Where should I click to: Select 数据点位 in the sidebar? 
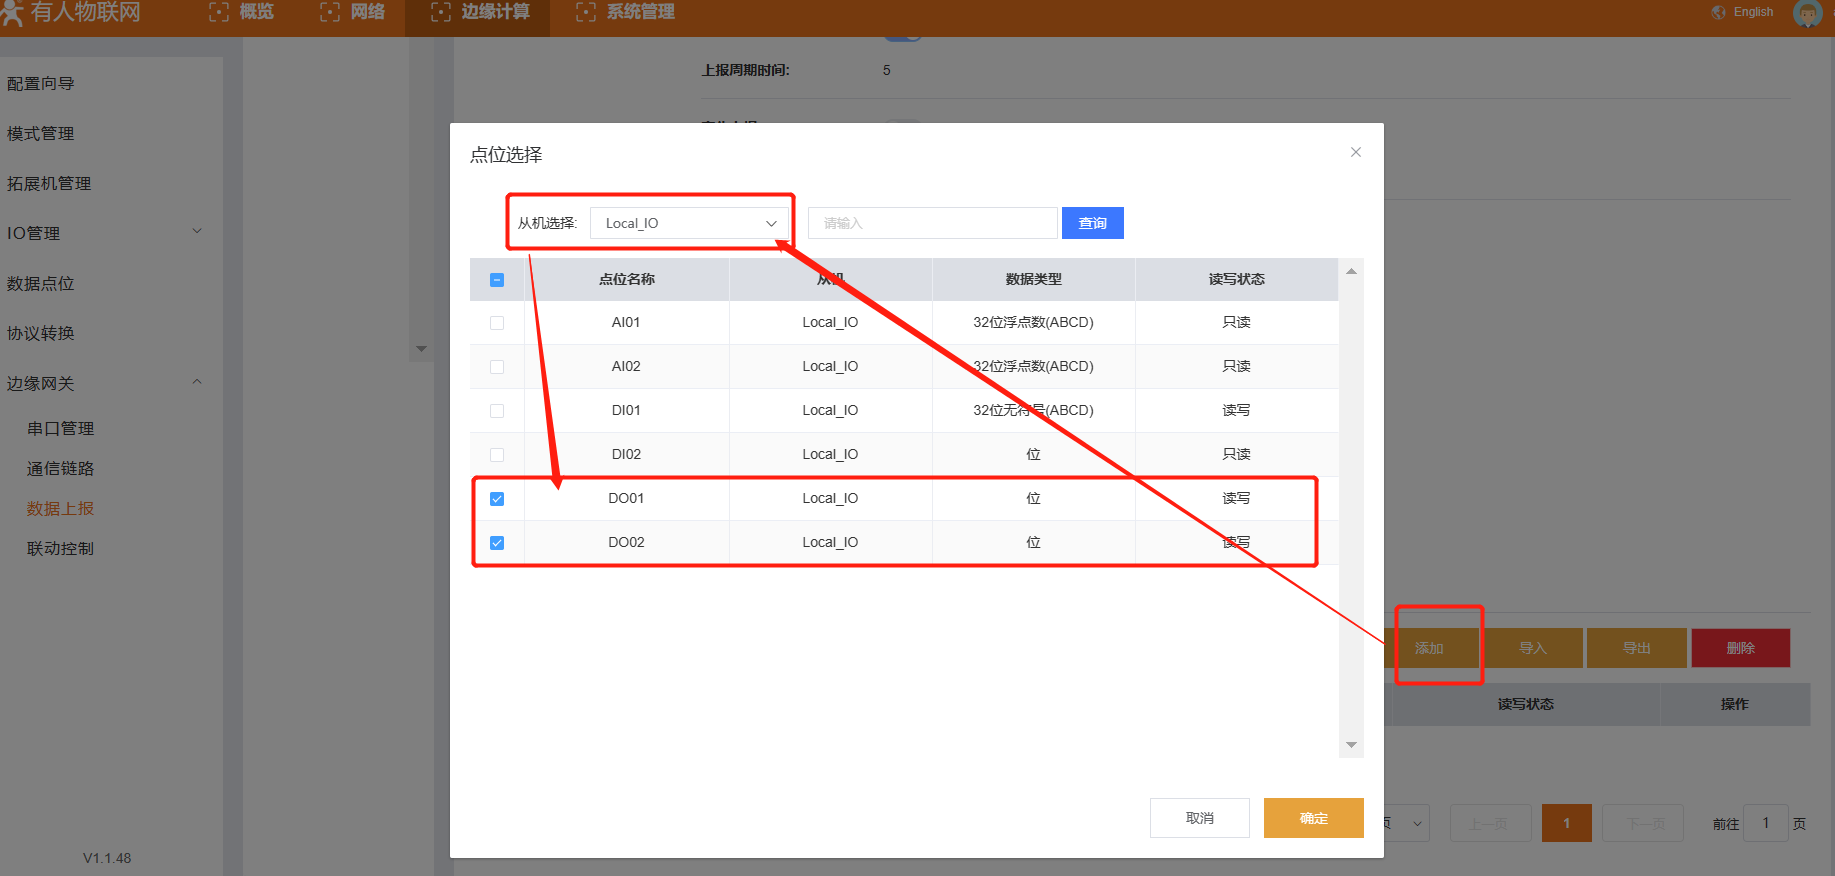click(41, 283)
